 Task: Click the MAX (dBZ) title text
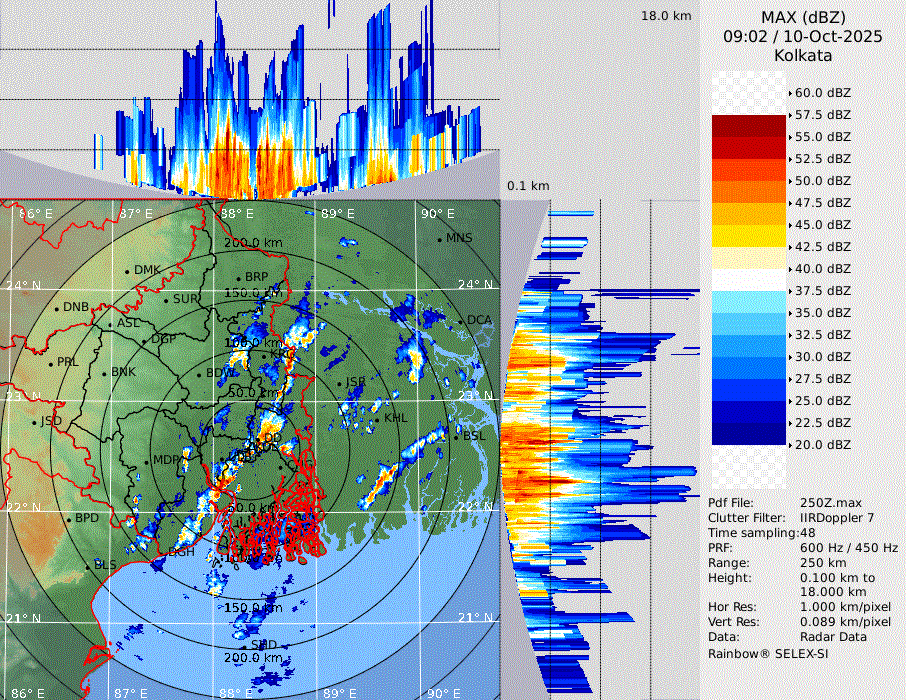coord(803,17)
